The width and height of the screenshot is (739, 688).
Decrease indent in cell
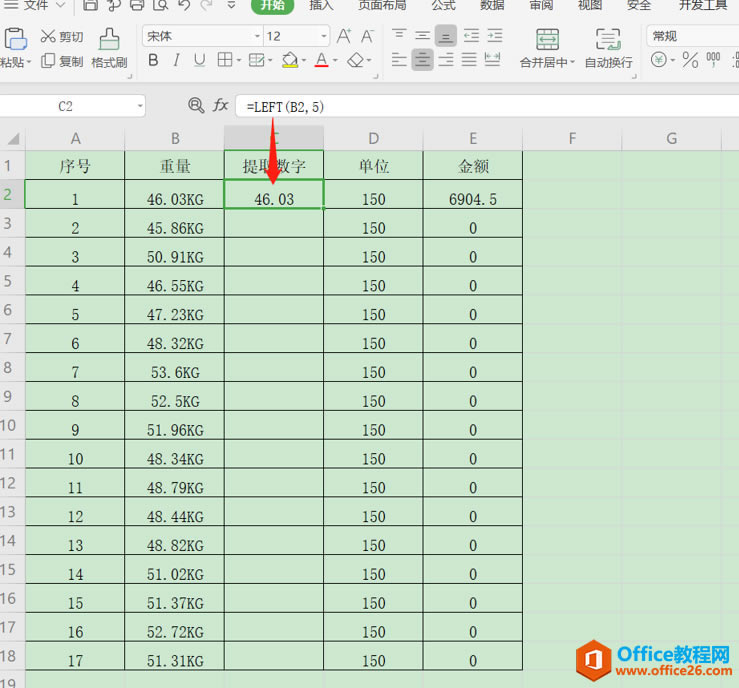point(471,36)
